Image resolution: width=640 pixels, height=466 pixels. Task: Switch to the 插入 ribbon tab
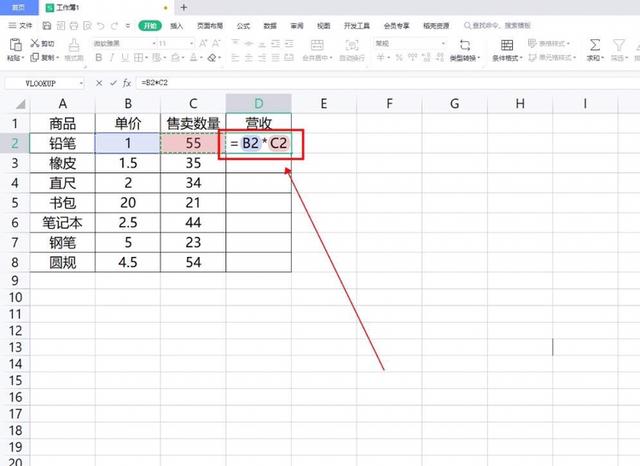coord(177,26)
